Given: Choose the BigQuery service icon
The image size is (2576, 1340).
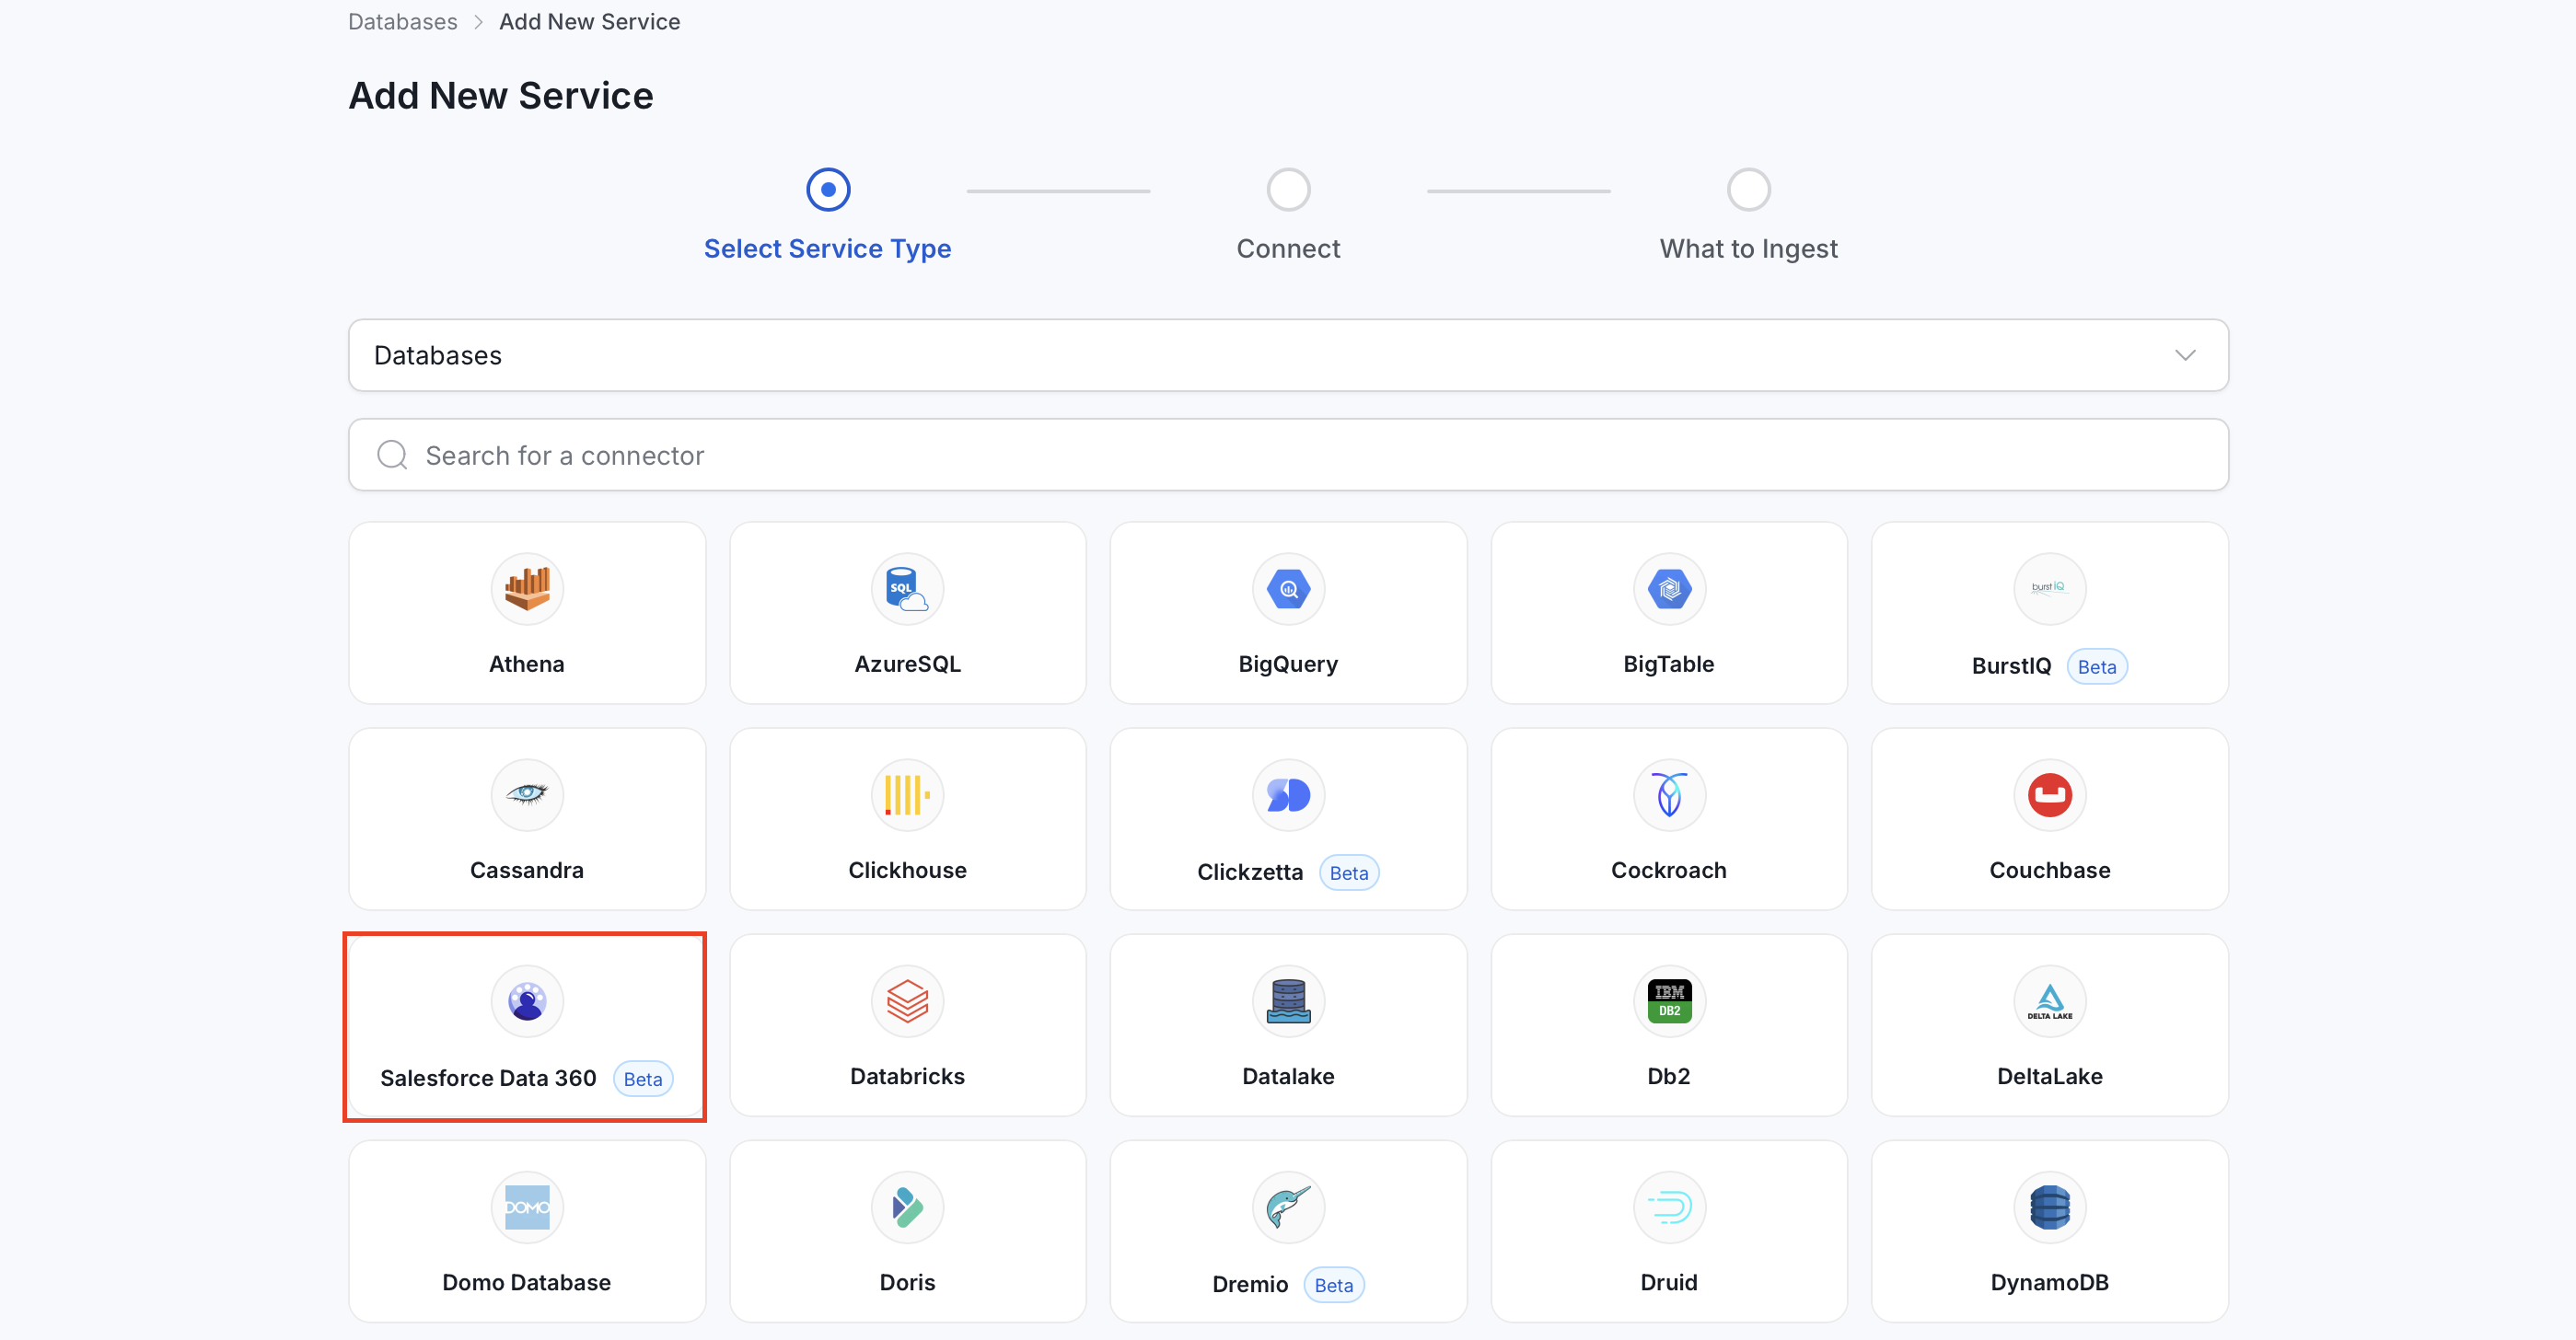Looking at the screenshot, I should [x=1288, y=589].
